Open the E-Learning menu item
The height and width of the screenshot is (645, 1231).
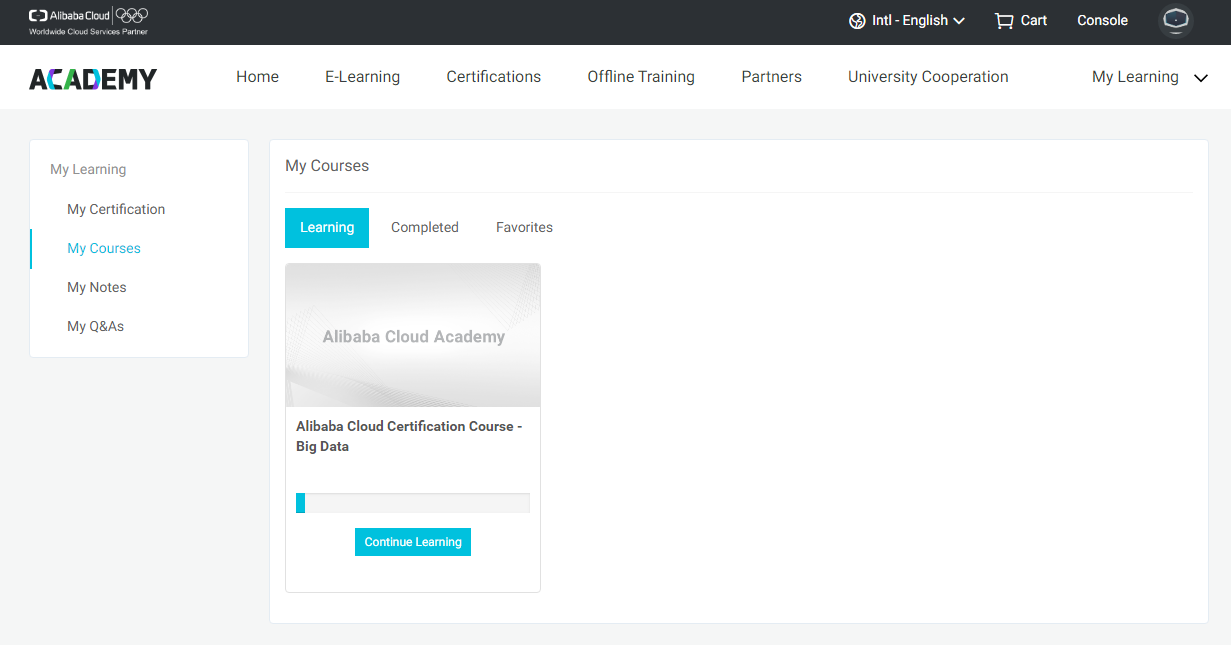pyautogui.click(x=362, y=77)
